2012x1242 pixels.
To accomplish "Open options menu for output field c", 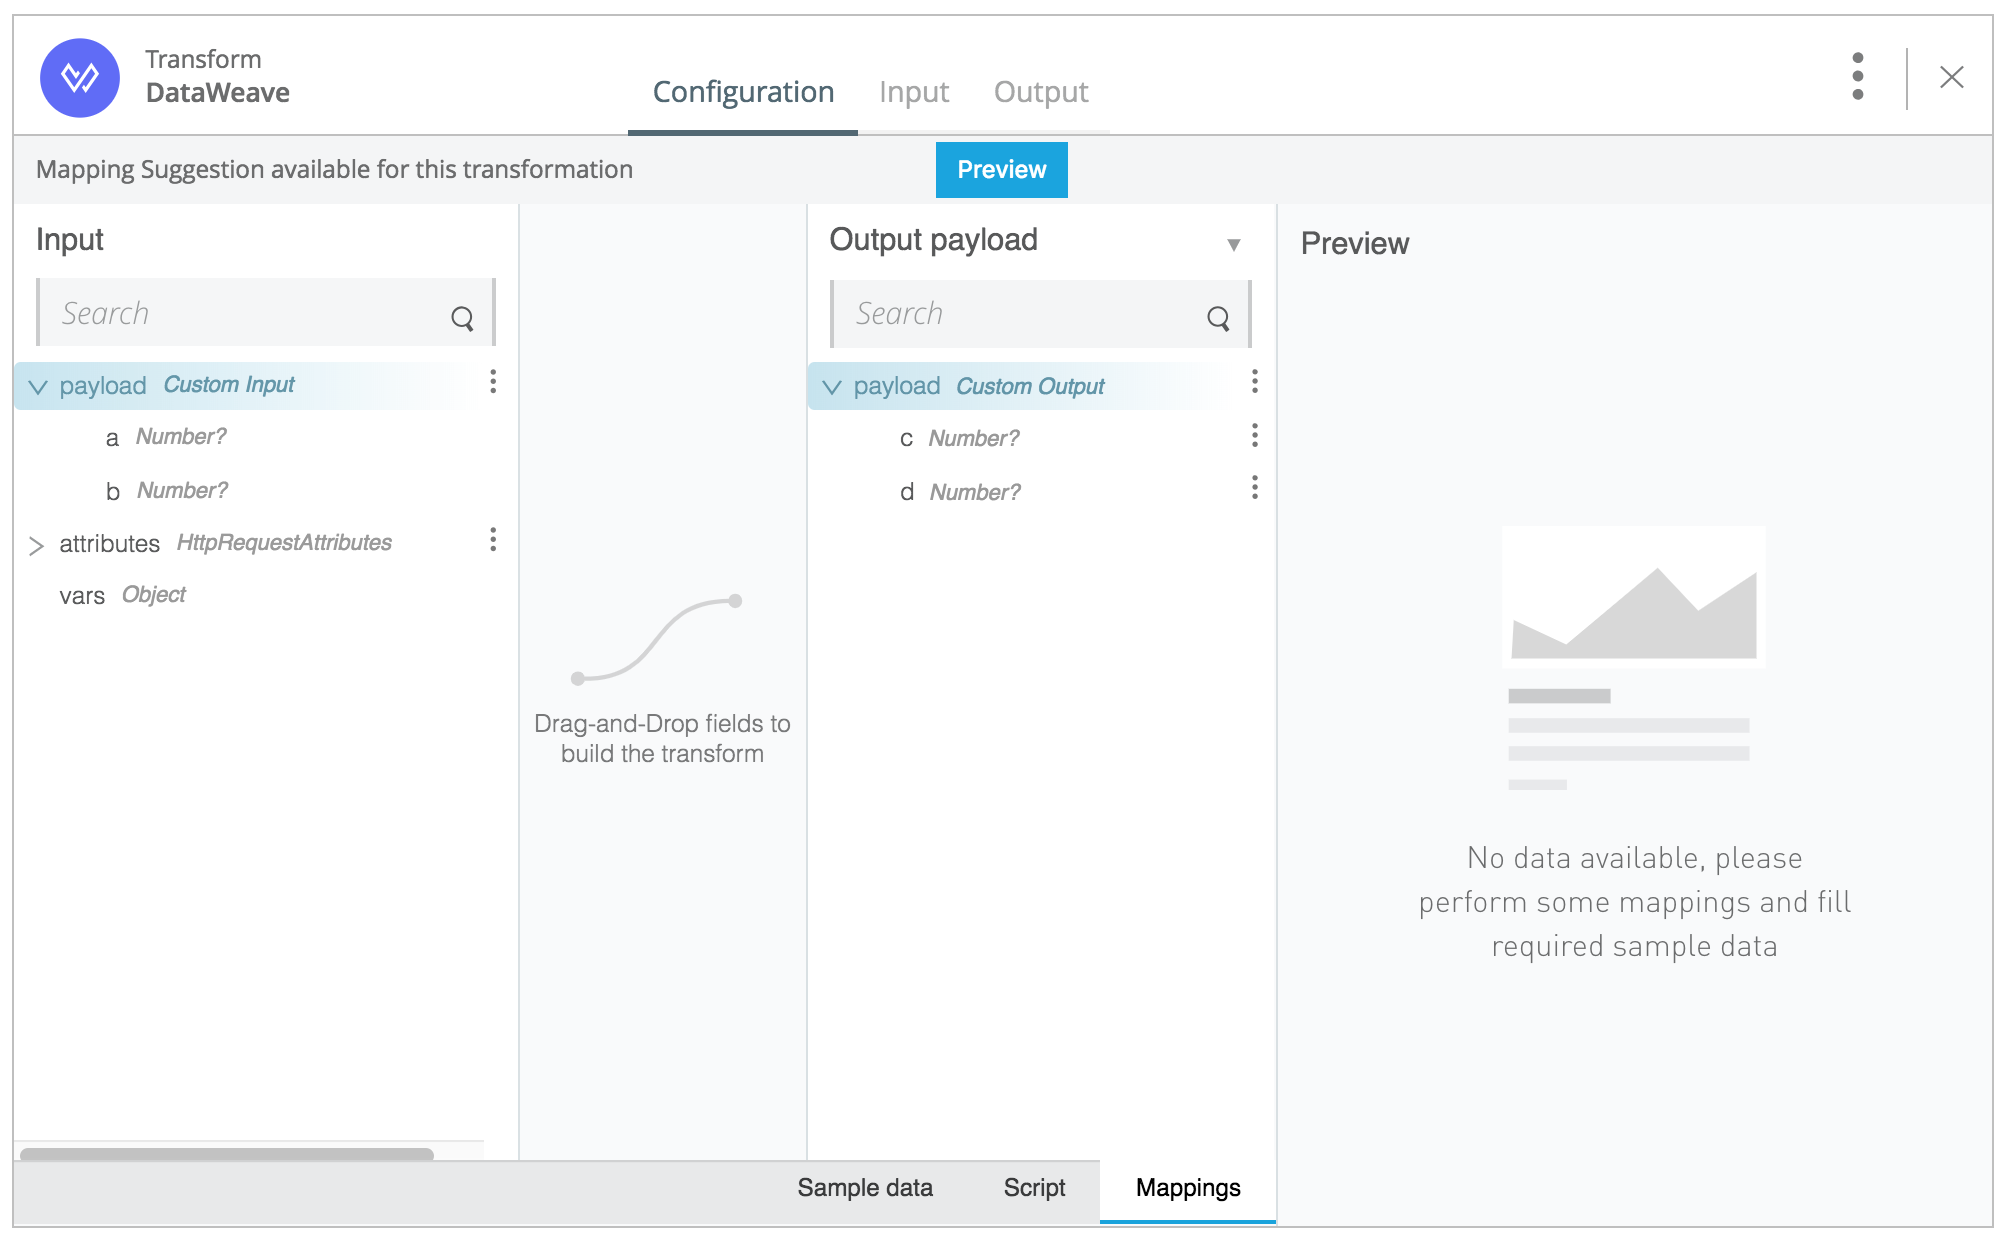I will pos(1255,435).
